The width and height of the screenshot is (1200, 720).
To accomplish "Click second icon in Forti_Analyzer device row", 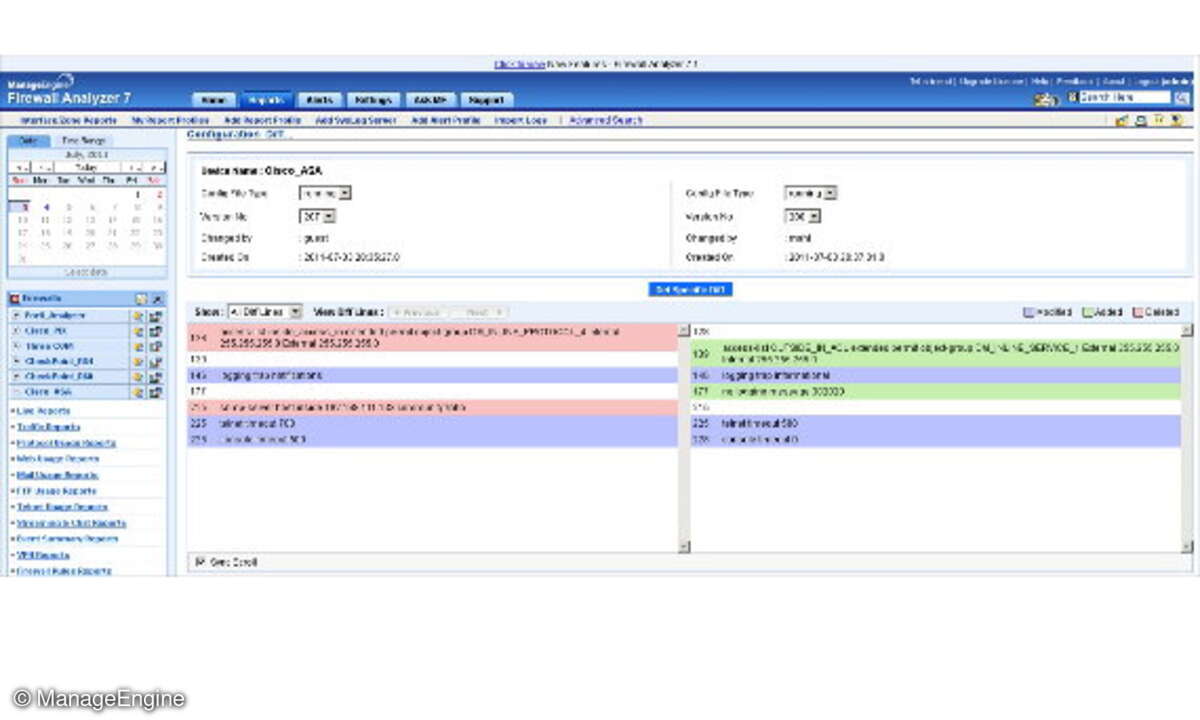I will 156,315.
